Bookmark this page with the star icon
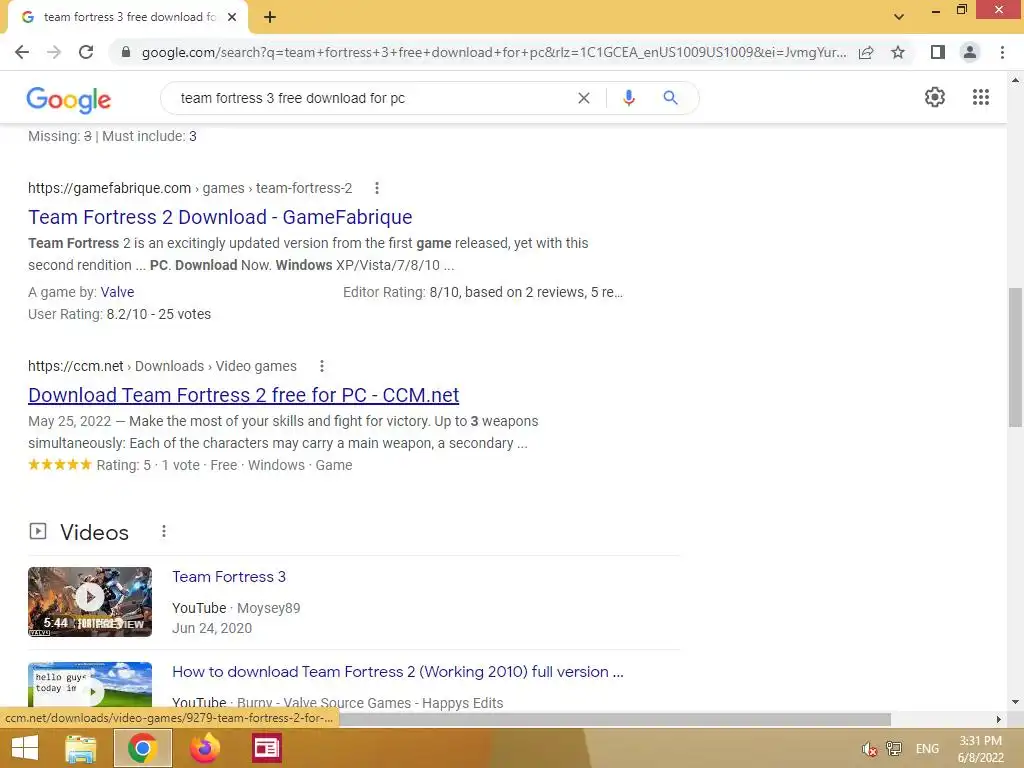Screen dimensions: 1024x768 point(898,52)
